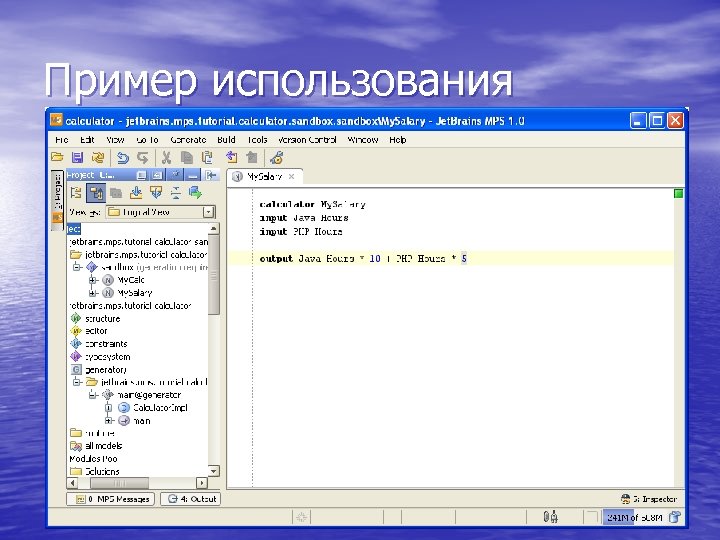Click the Cut scissors toolbar icon
The image size is (720, 540).
[x=166, y=158]
